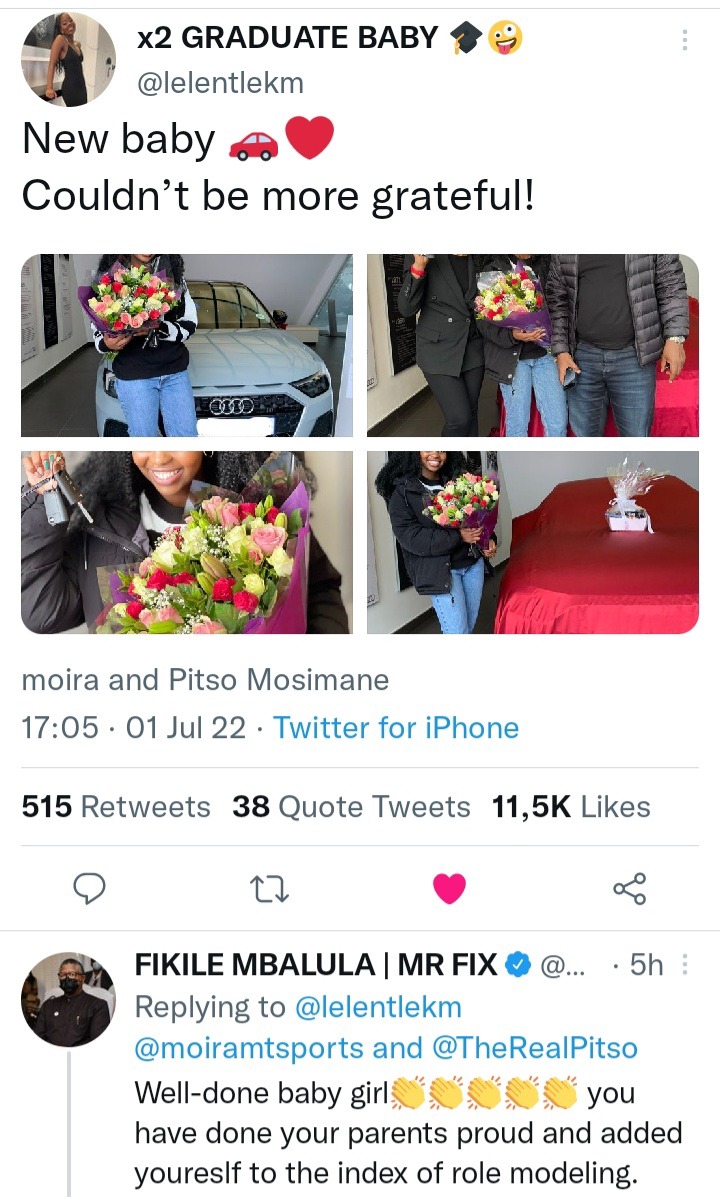Viewport: 720px width, 1197px height.
Task: Open photo of woman with white Audi
Action: (187, 345)
